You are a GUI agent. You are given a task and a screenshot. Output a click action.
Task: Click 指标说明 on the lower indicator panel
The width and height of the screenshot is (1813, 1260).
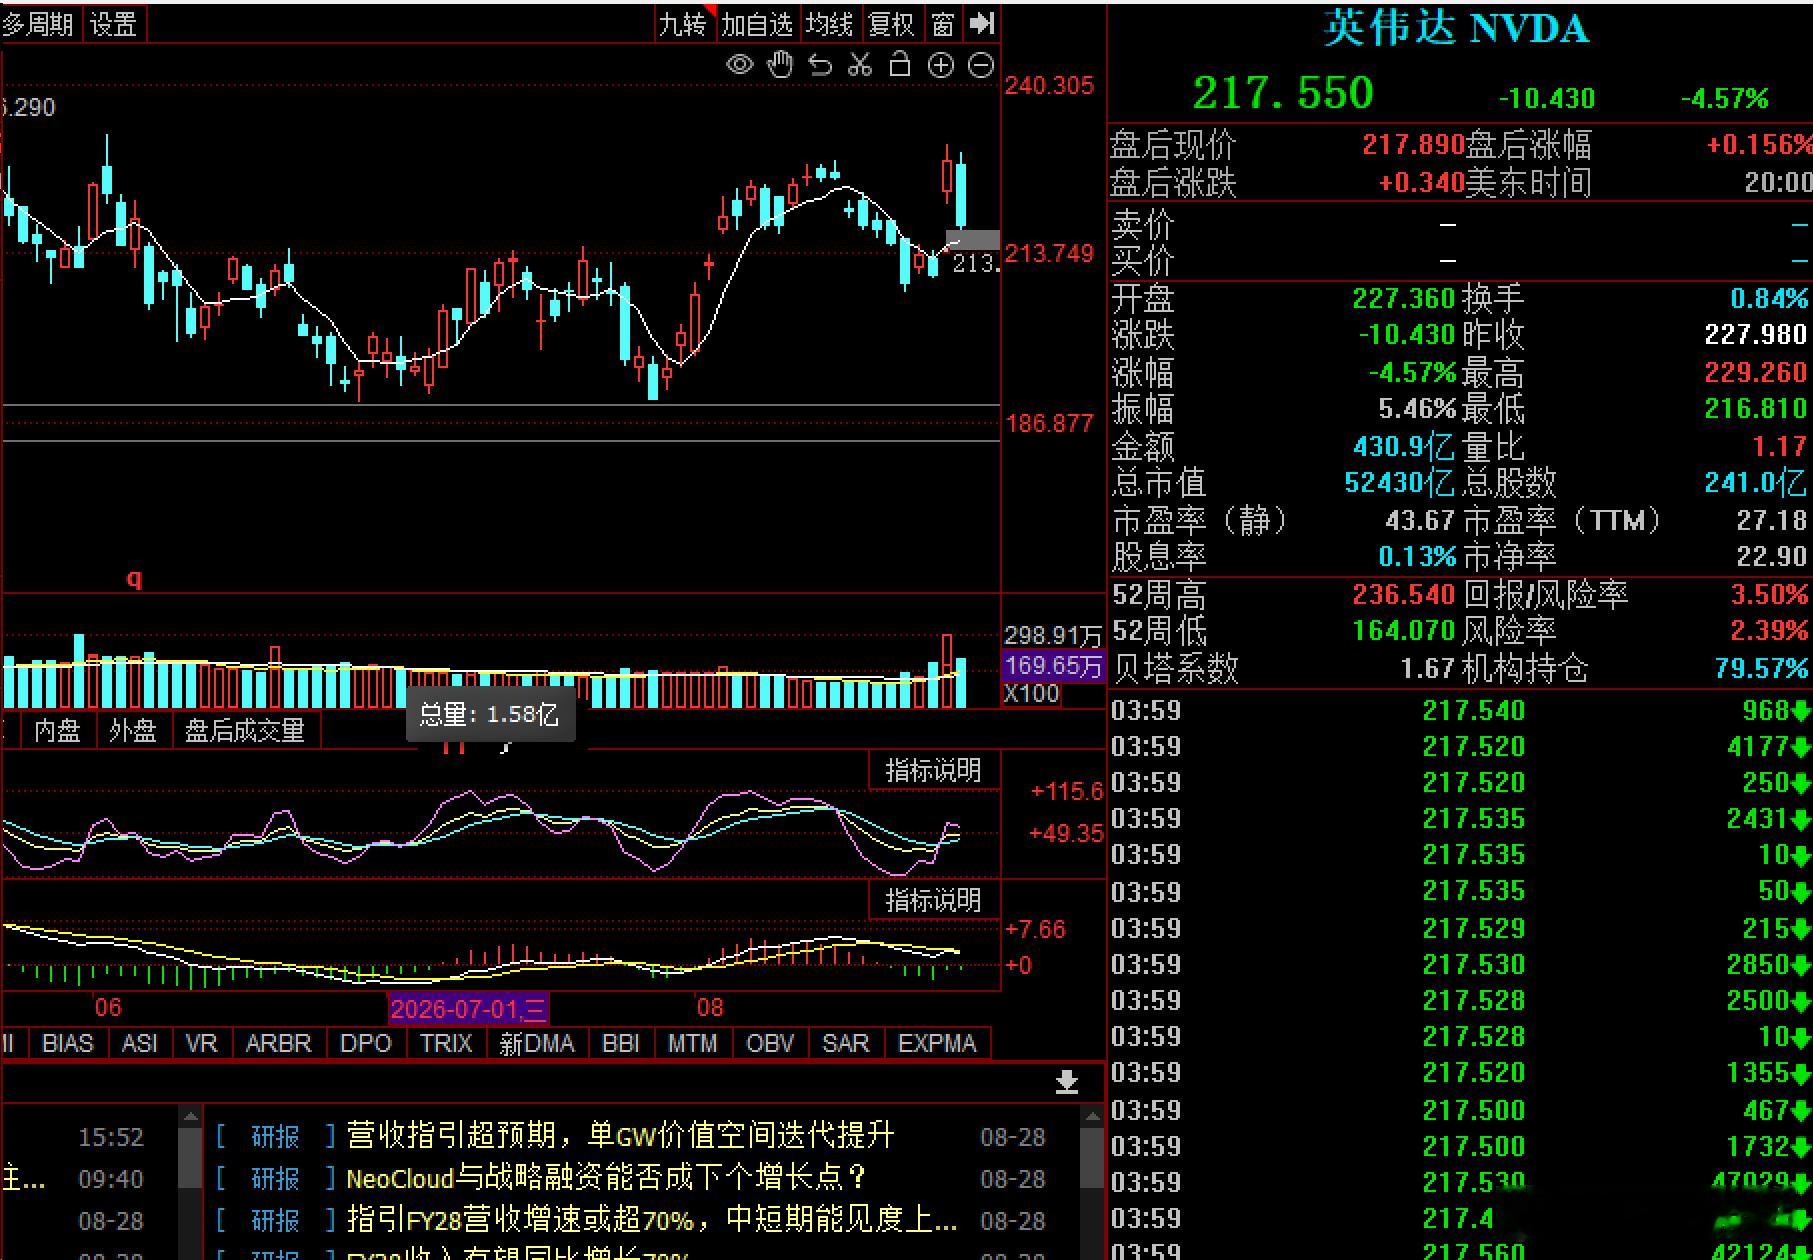coord(933,900)
